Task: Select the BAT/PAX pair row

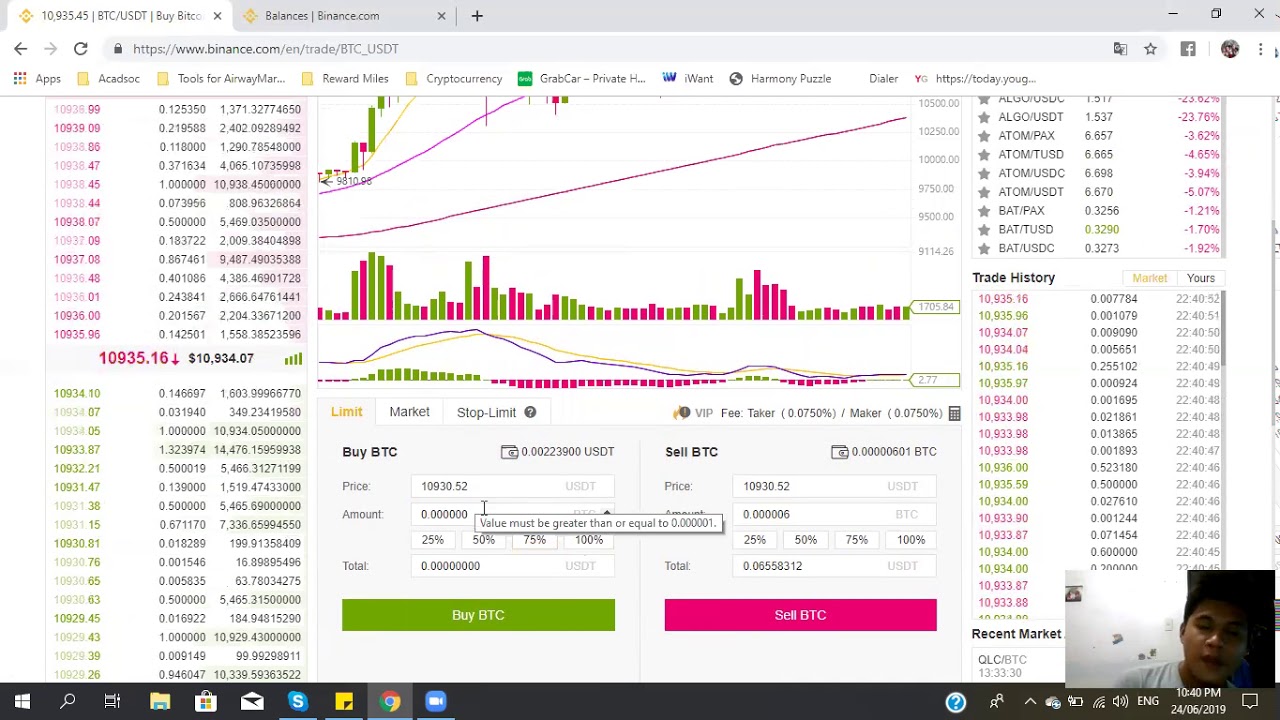Action: point(1098,211)
